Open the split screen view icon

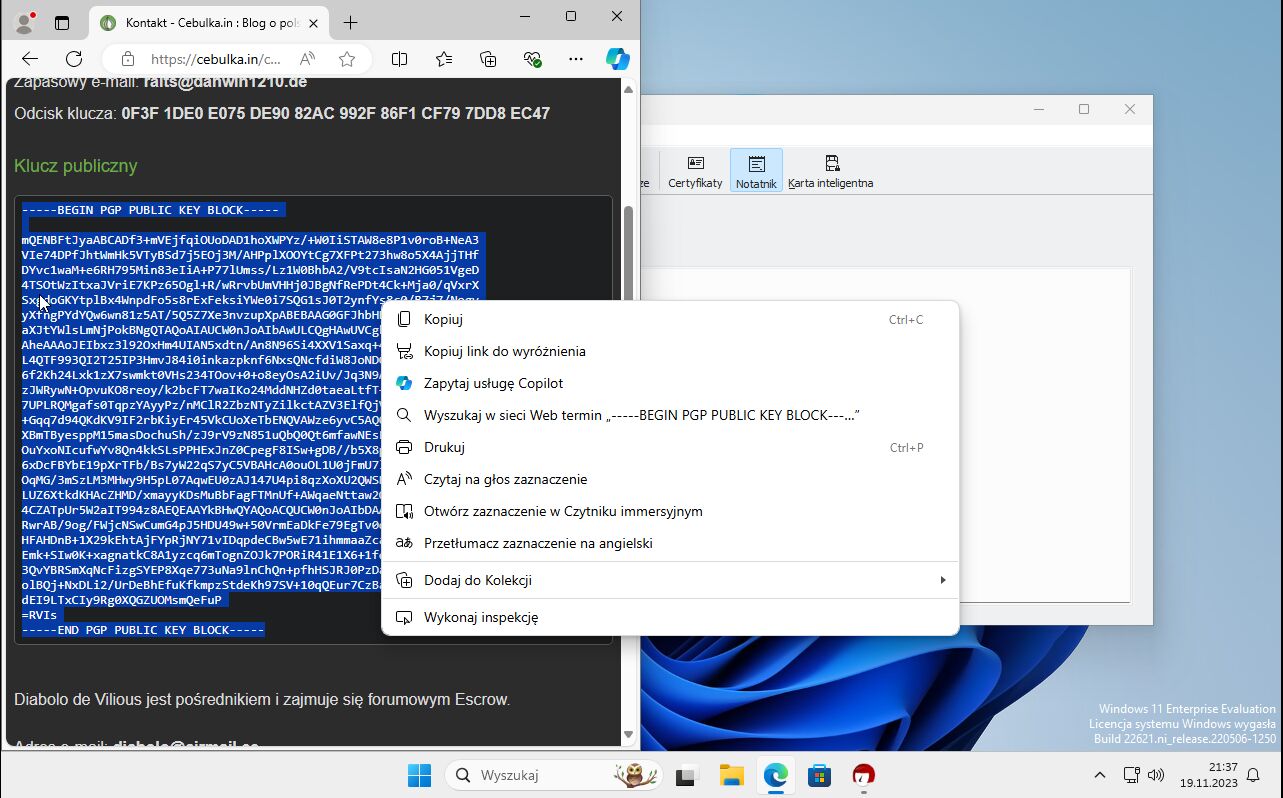[400, 59]
